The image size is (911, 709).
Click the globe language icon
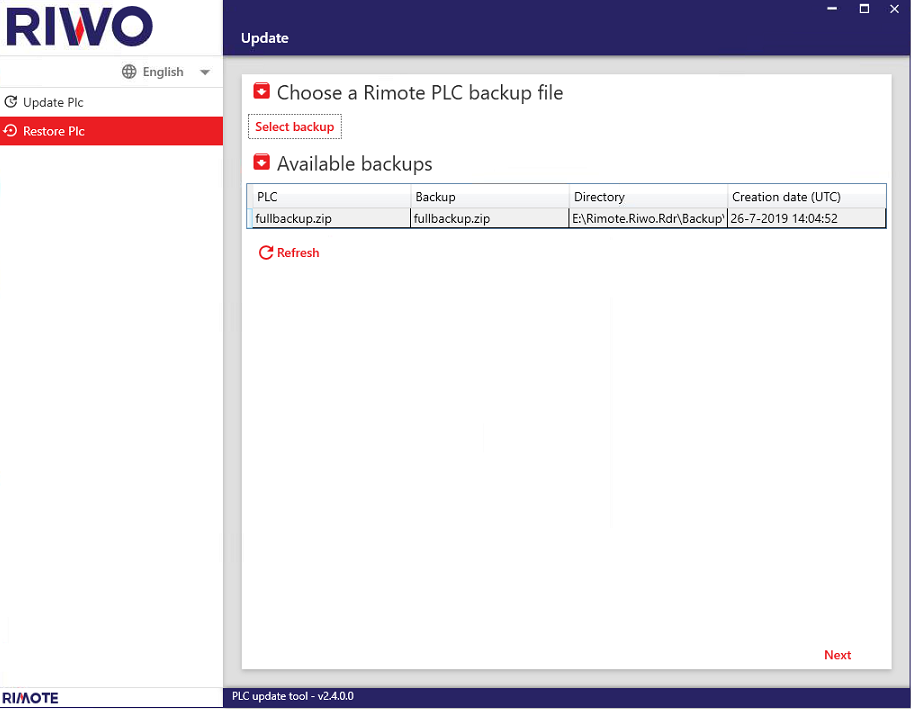[x=129, y=71]
